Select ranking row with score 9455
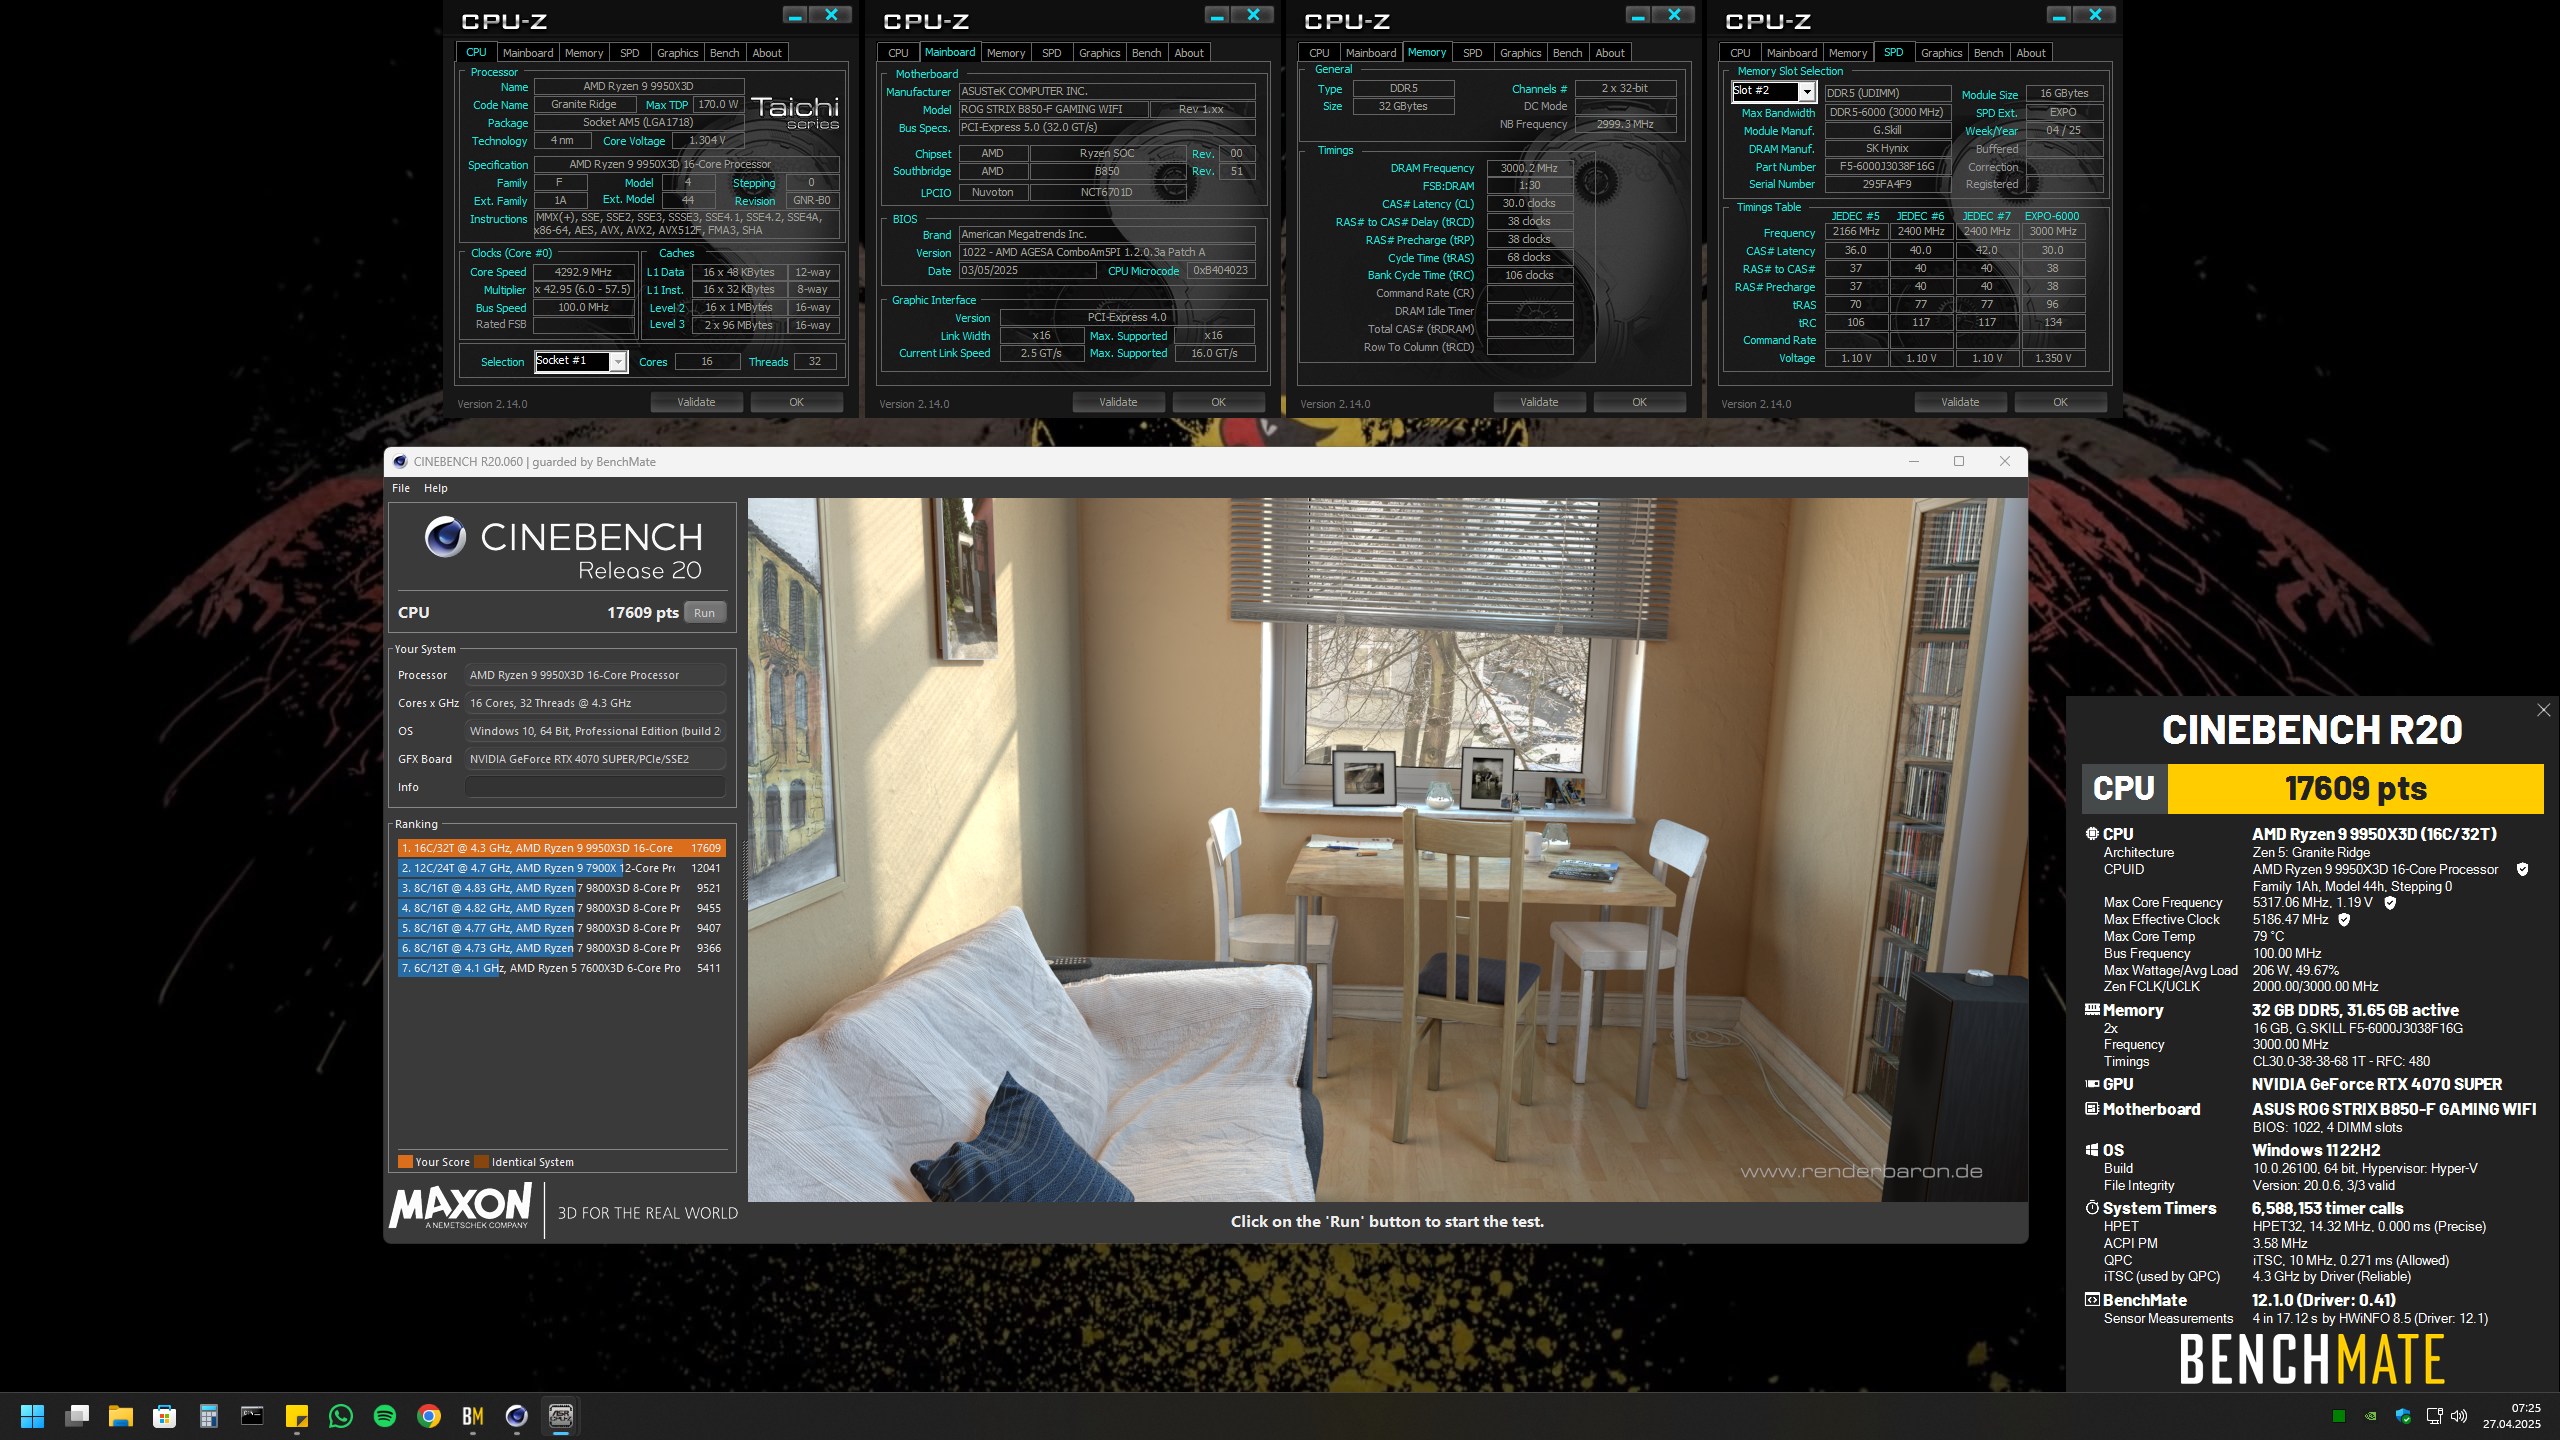The height and width of the screenshot is (1440, 2560). (561, 908)
